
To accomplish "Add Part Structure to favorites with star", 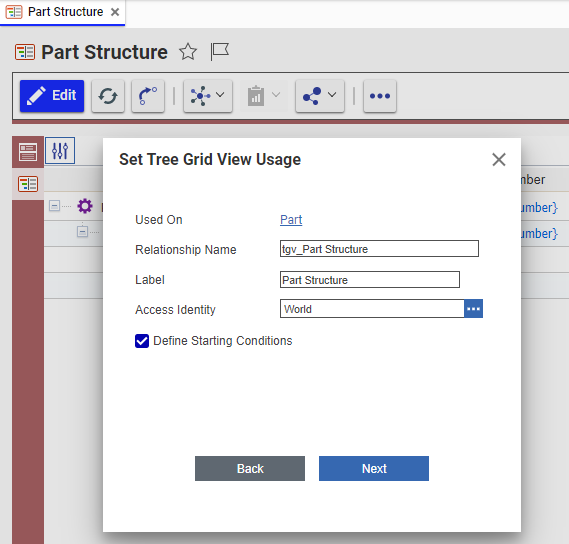I will coord(188,52).
